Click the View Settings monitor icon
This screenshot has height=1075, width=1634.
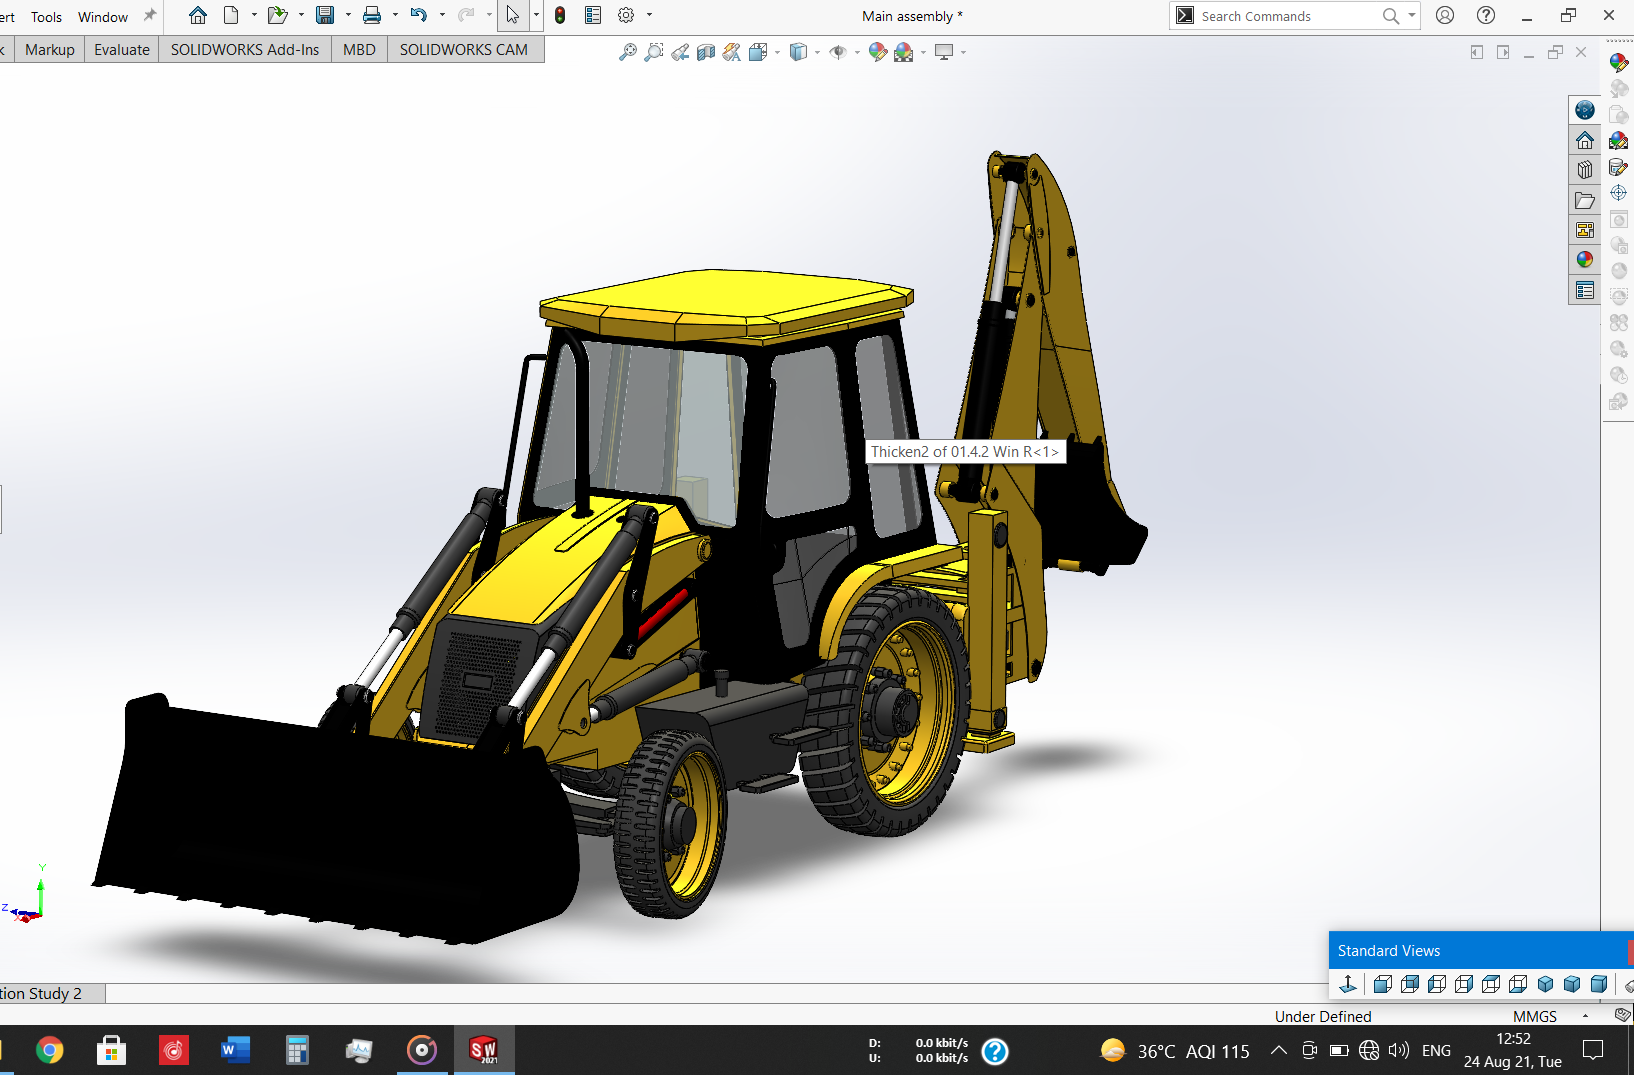pos(944,52)
